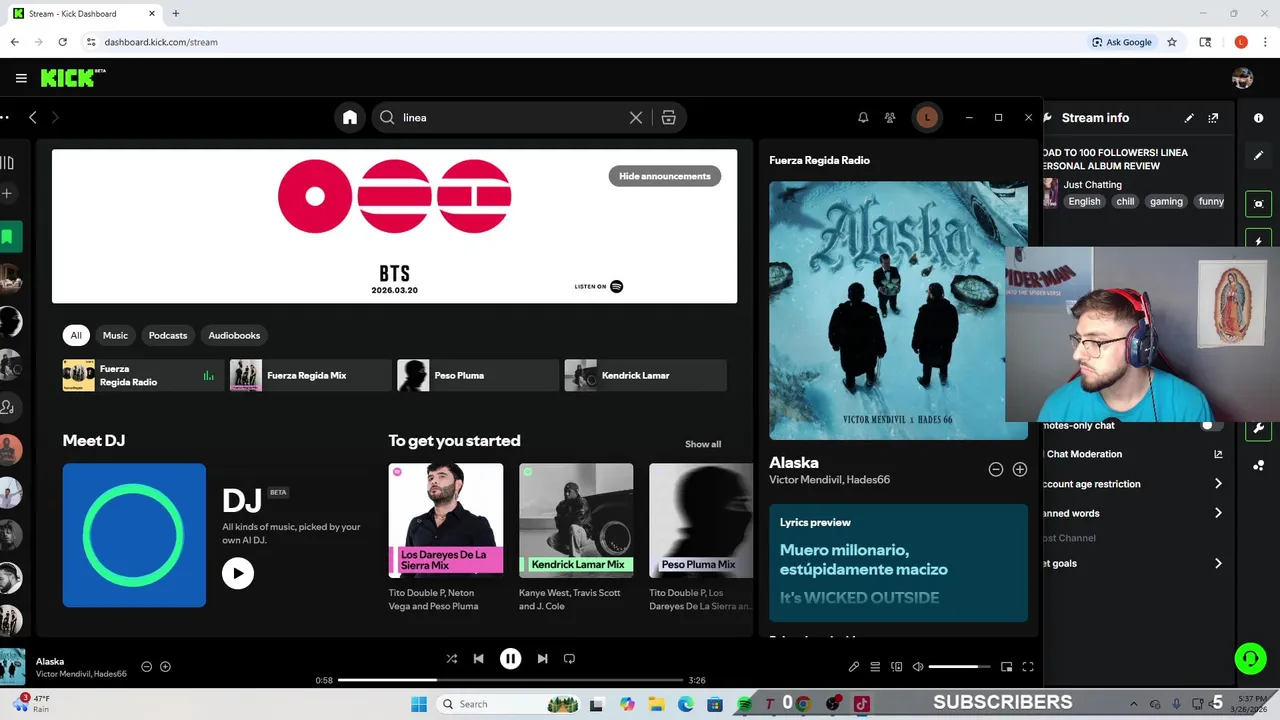Open Peso Pluma shortcut tile
Image resolution: width=1280 pixels, height=720 pixels.
tap(477, 376)
